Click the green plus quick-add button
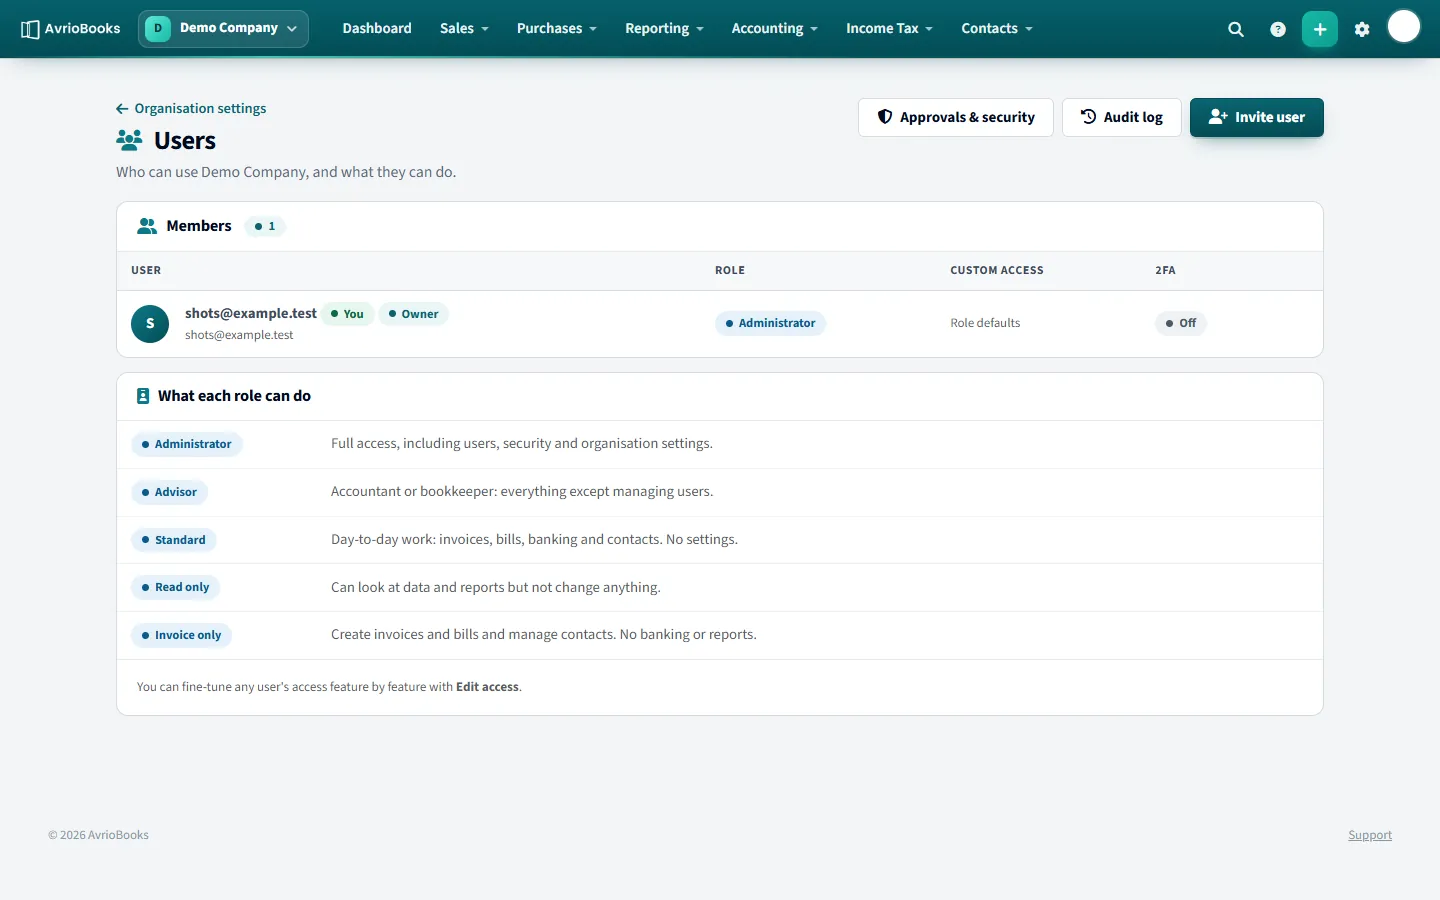 pyautogui.click(x=1320, y=29)
